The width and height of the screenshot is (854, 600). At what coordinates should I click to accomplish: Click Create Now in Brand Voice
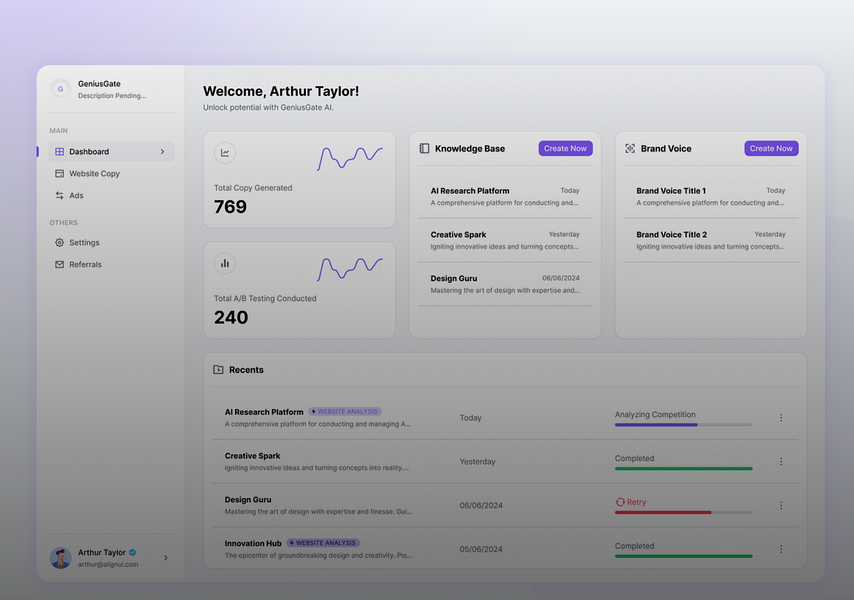point(771,149)
